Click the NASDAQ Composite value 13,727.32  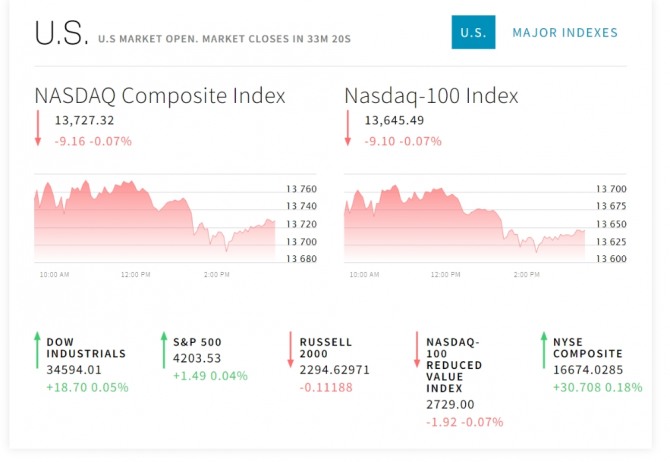[84, 121]
